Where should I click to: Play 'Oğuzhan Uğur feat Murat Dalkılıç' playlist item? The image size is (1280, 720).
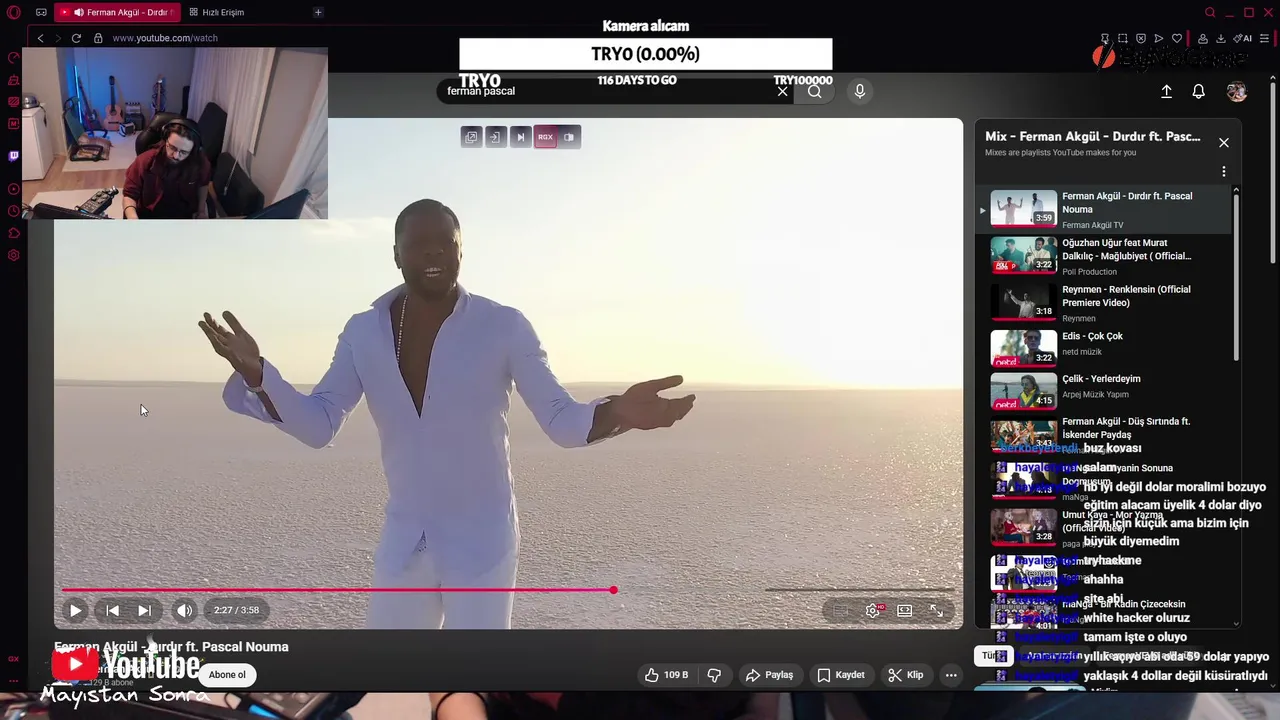click(x=1104, y=256)
